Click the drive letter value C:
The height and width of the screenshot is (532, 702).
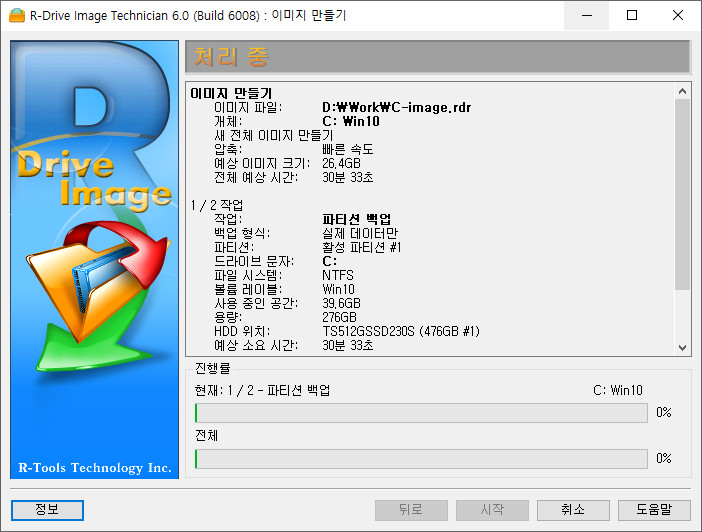click(330, 261)
